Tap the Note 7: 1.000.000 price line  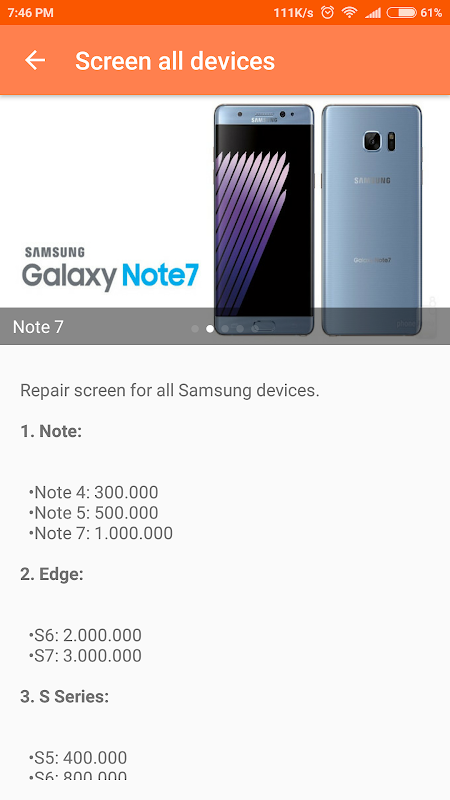click(x=101, y=533)
